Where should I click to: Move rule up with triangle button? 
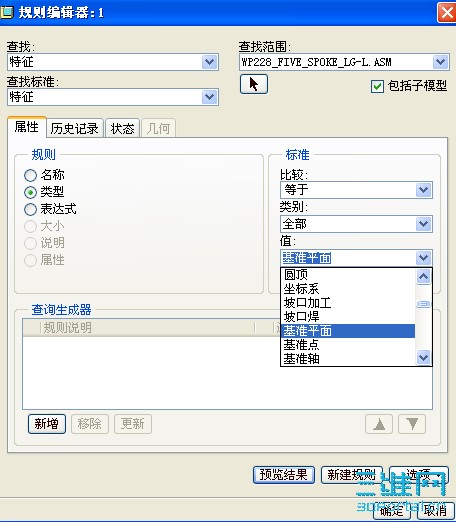click(379, 424)
